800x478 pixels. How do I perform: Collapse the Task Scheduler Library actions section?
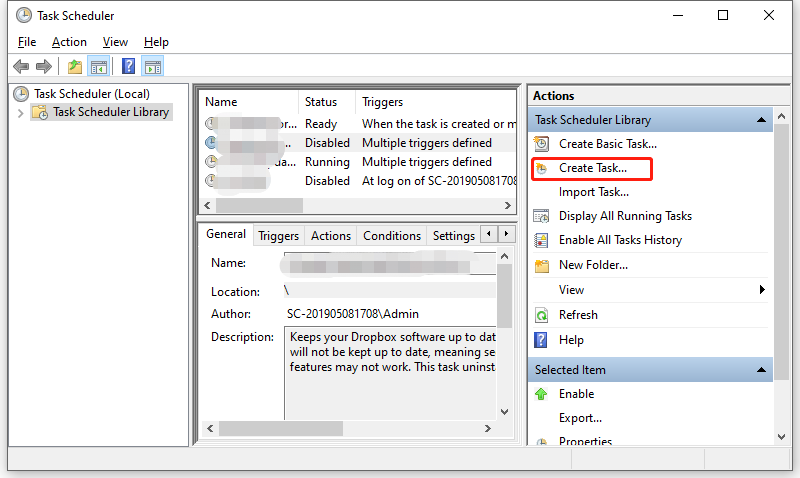pyautogui.click(x=761, y=120)
